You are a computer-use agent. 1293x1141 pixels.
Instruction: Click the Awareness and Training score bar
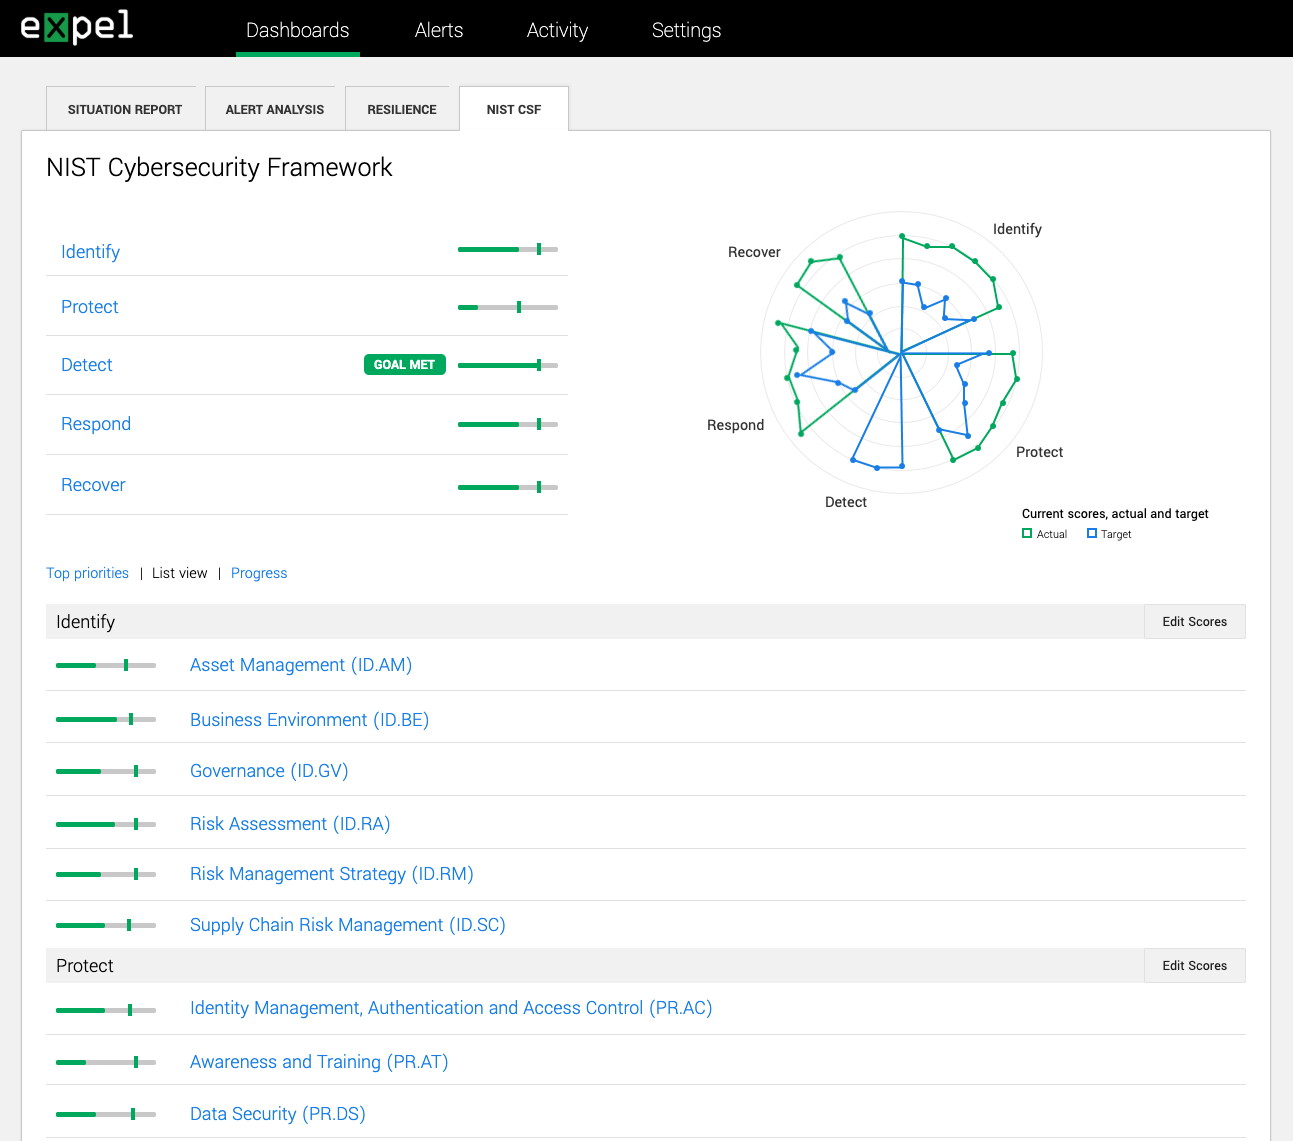(106, 1062)
